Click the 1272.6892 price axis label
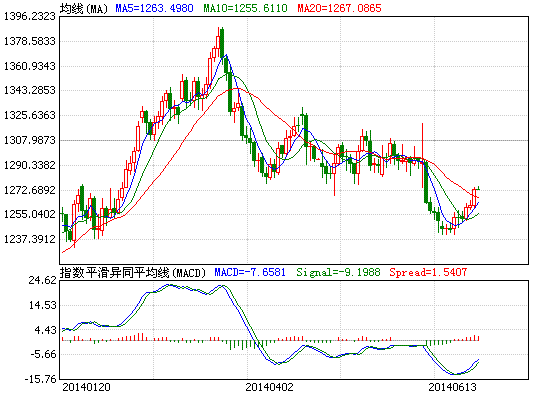 (x=30, y=190)
